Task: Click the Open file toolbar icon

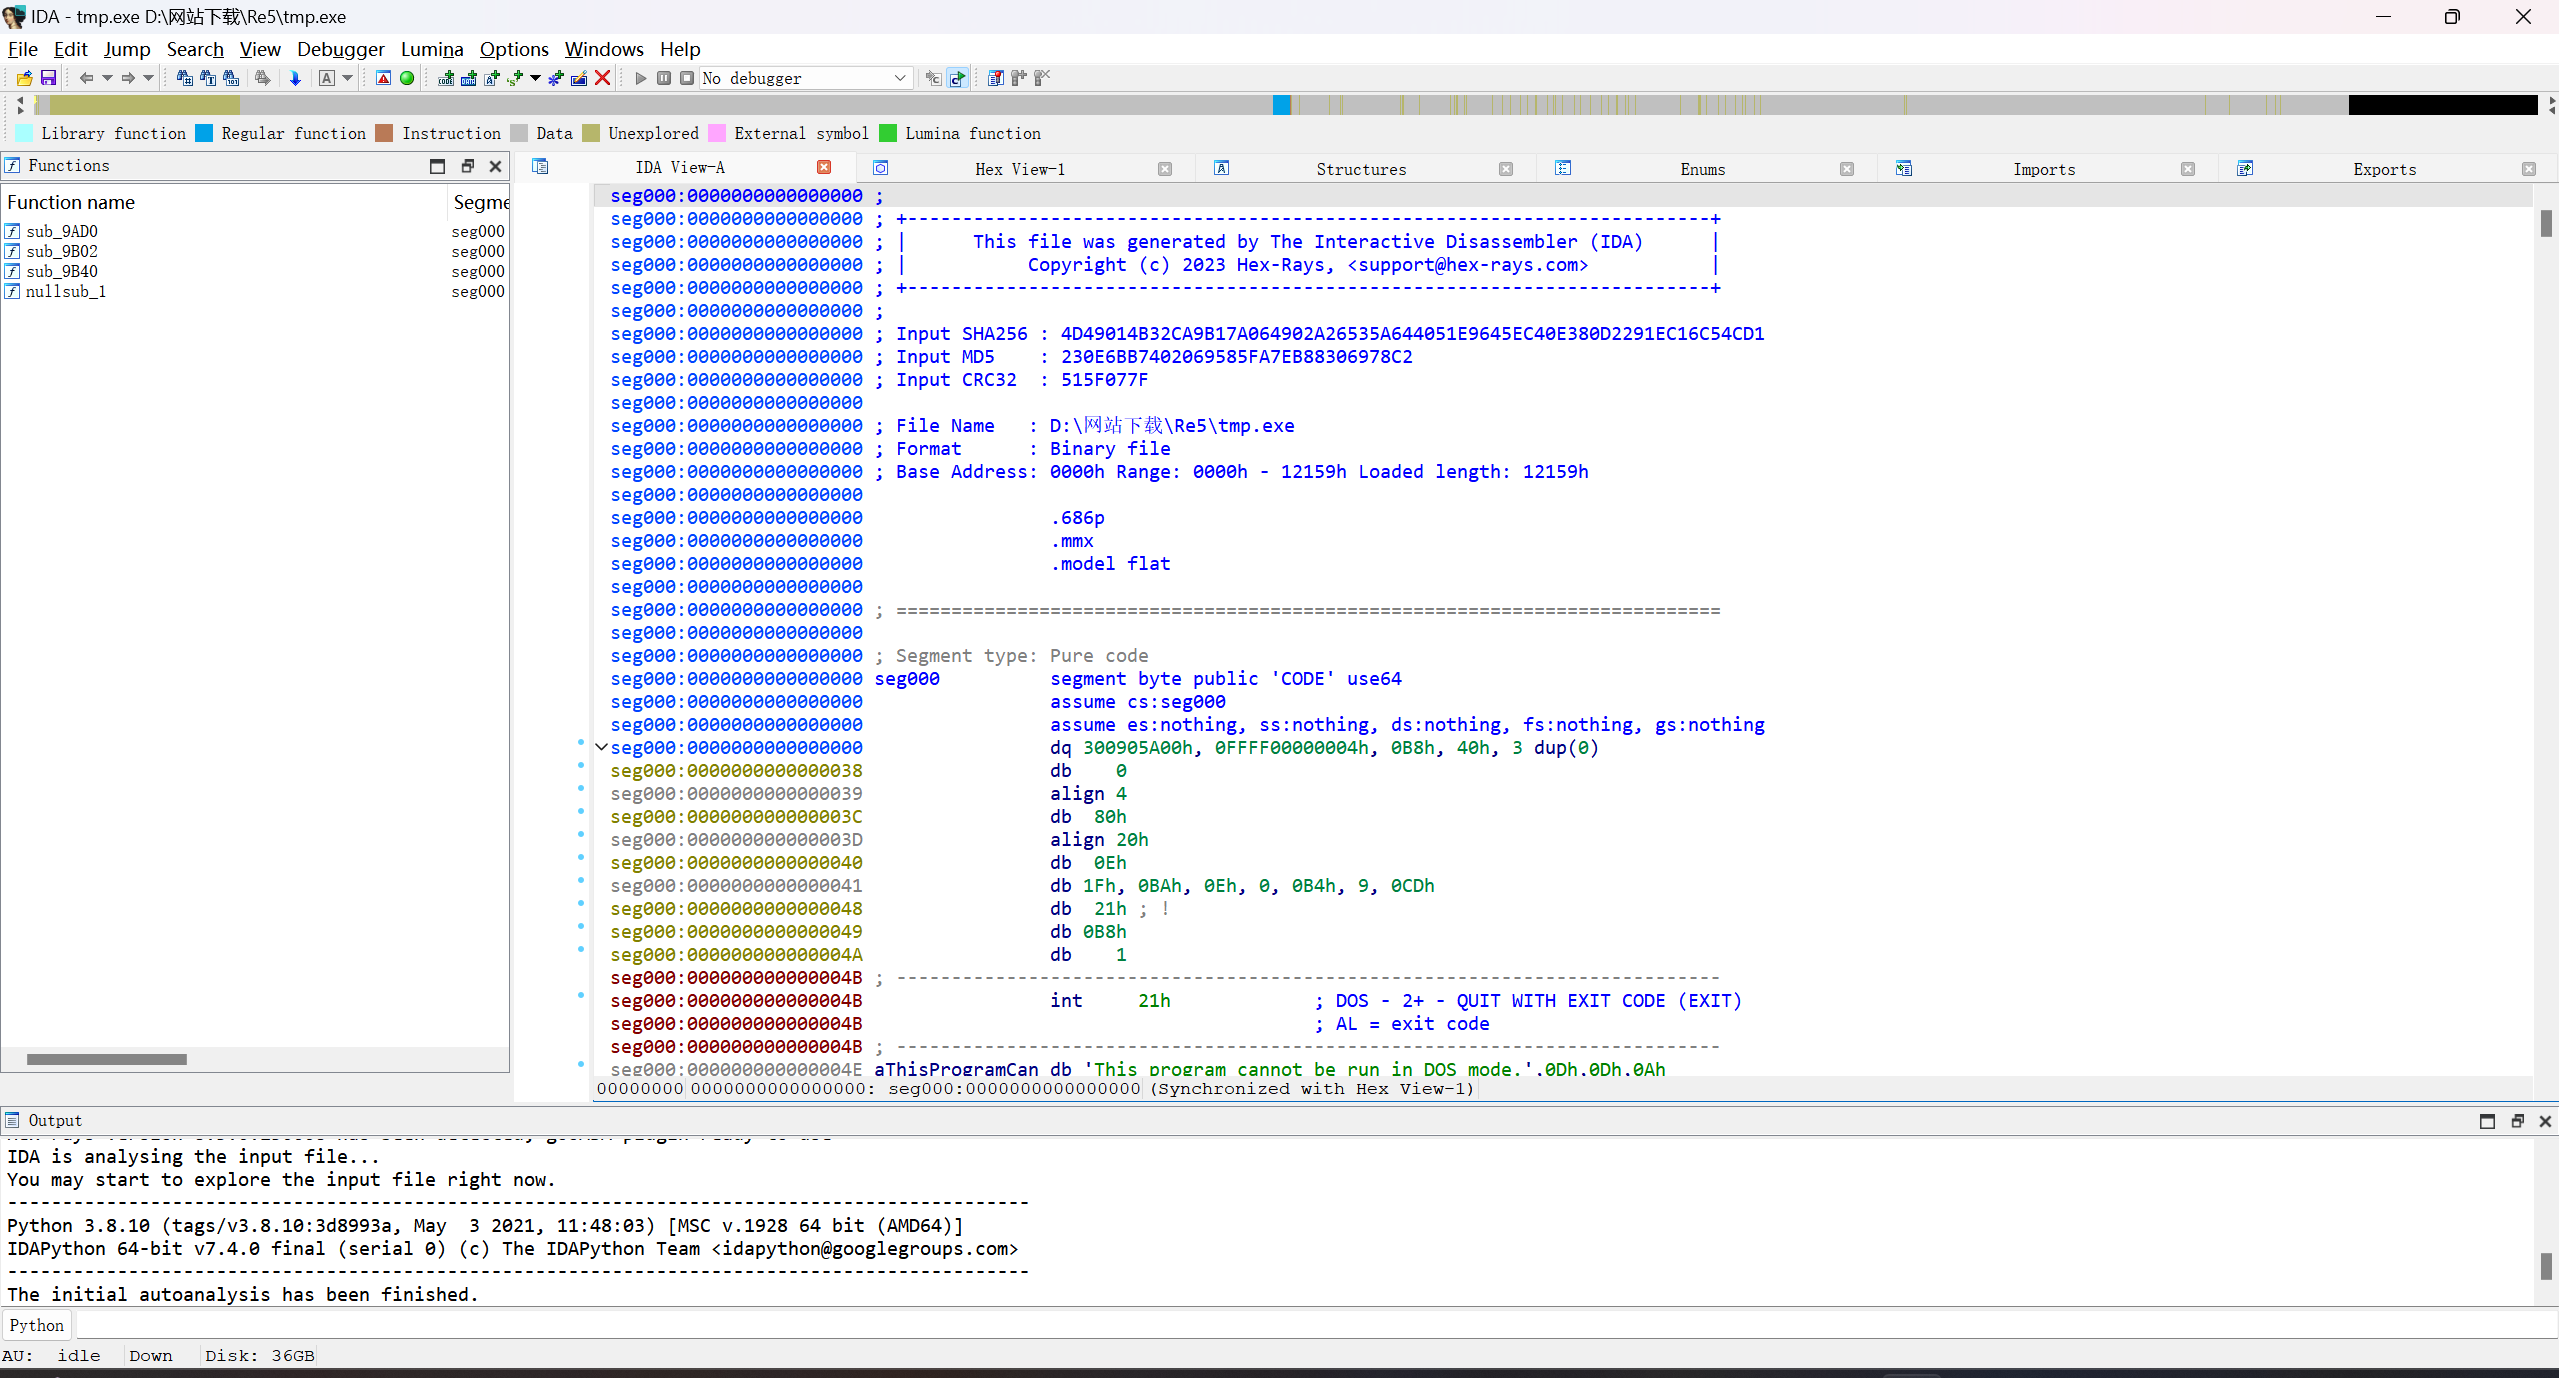Action: point(24,78)
